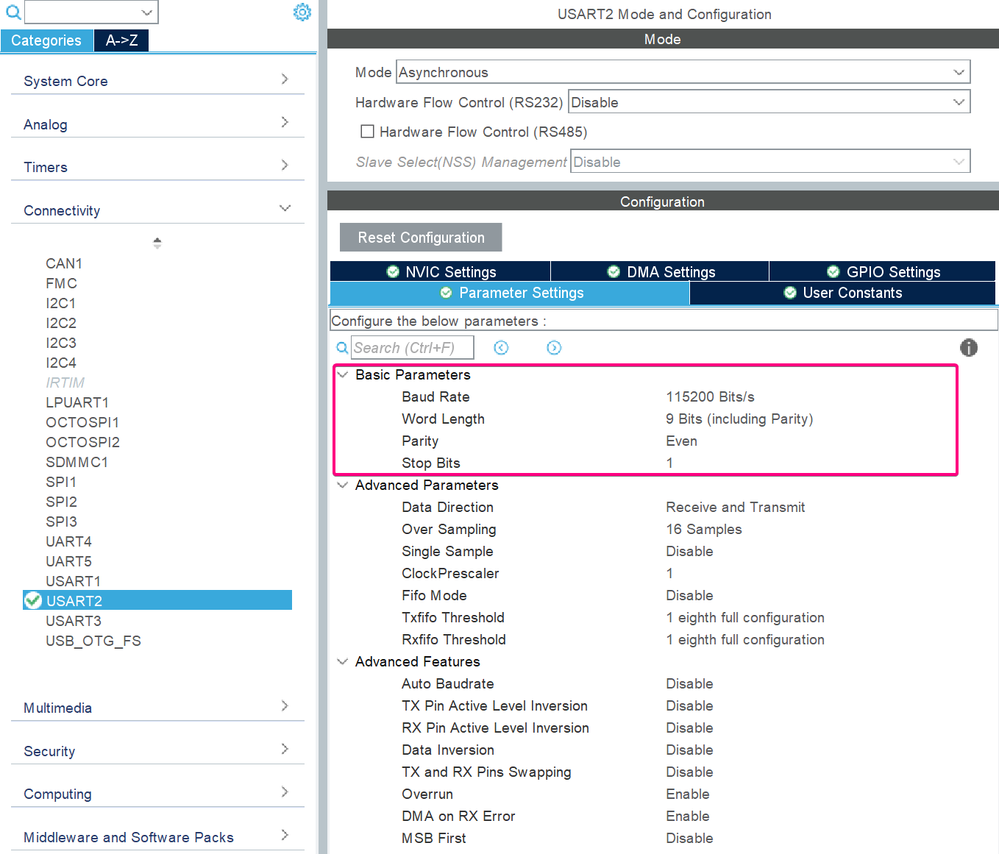Select I2C1 peripheral
The height and width of the screenshot is (854, 999).
[61, 303]
